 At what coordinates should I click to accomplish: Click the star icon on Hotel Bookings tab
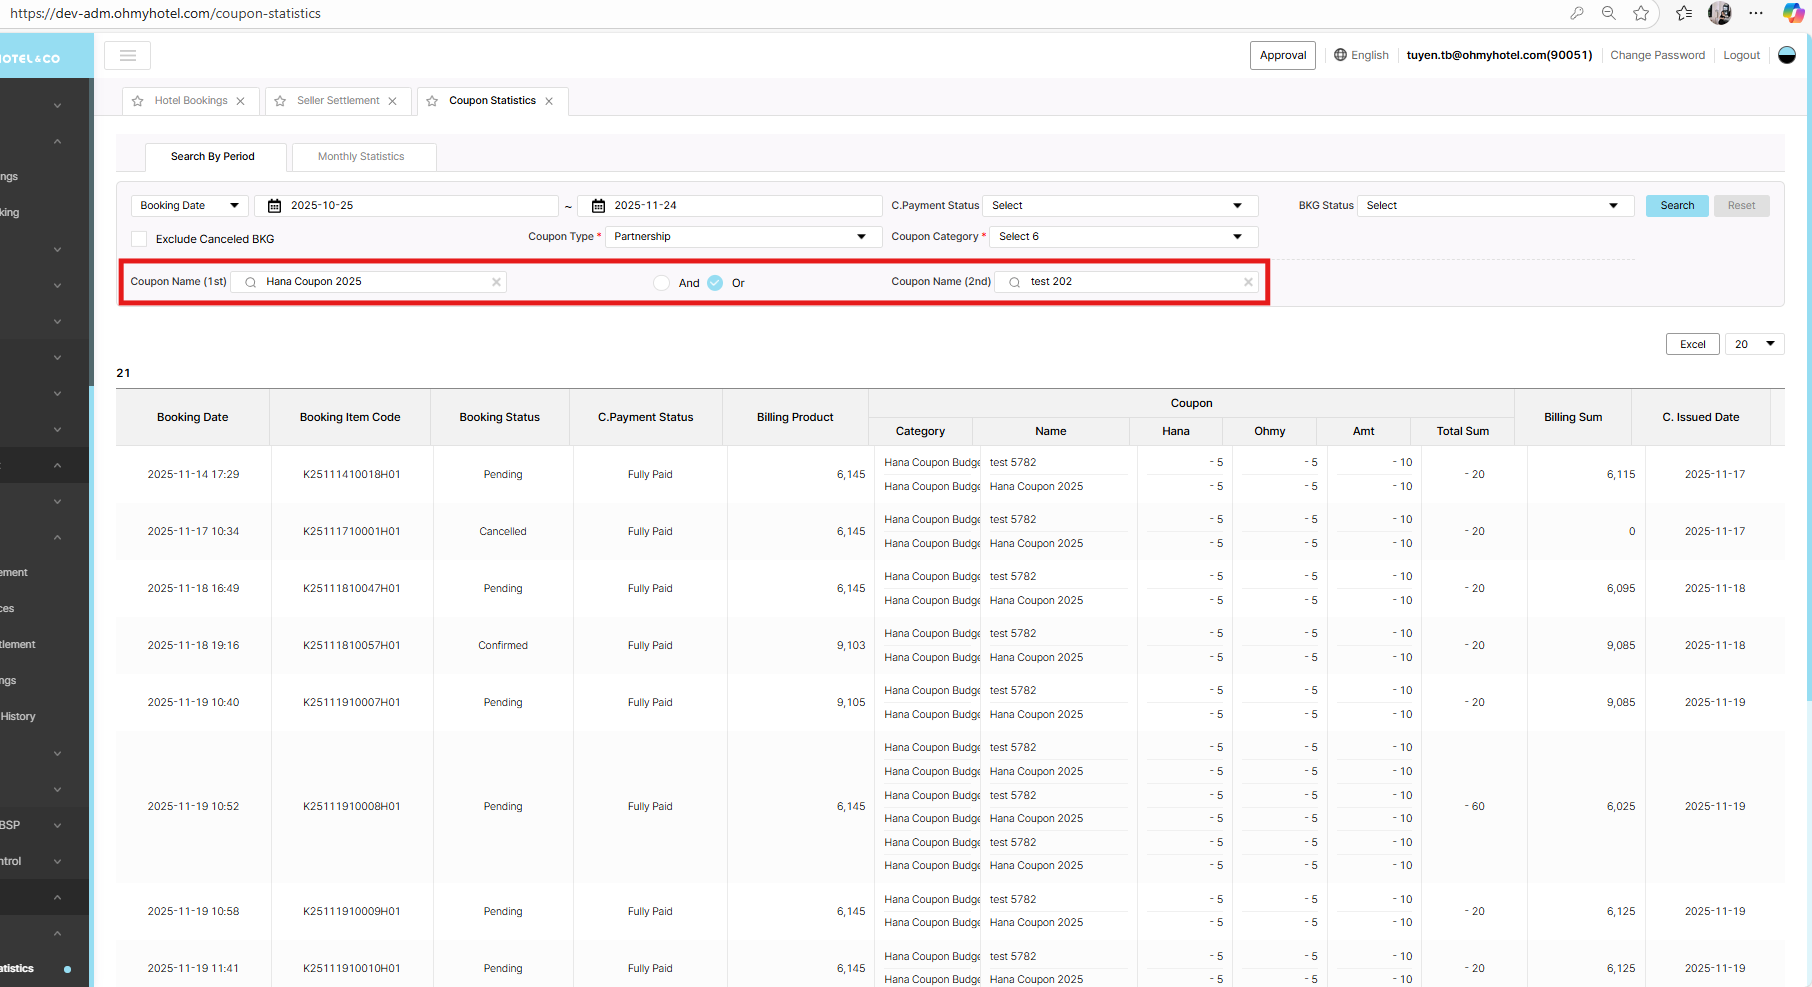138,101
